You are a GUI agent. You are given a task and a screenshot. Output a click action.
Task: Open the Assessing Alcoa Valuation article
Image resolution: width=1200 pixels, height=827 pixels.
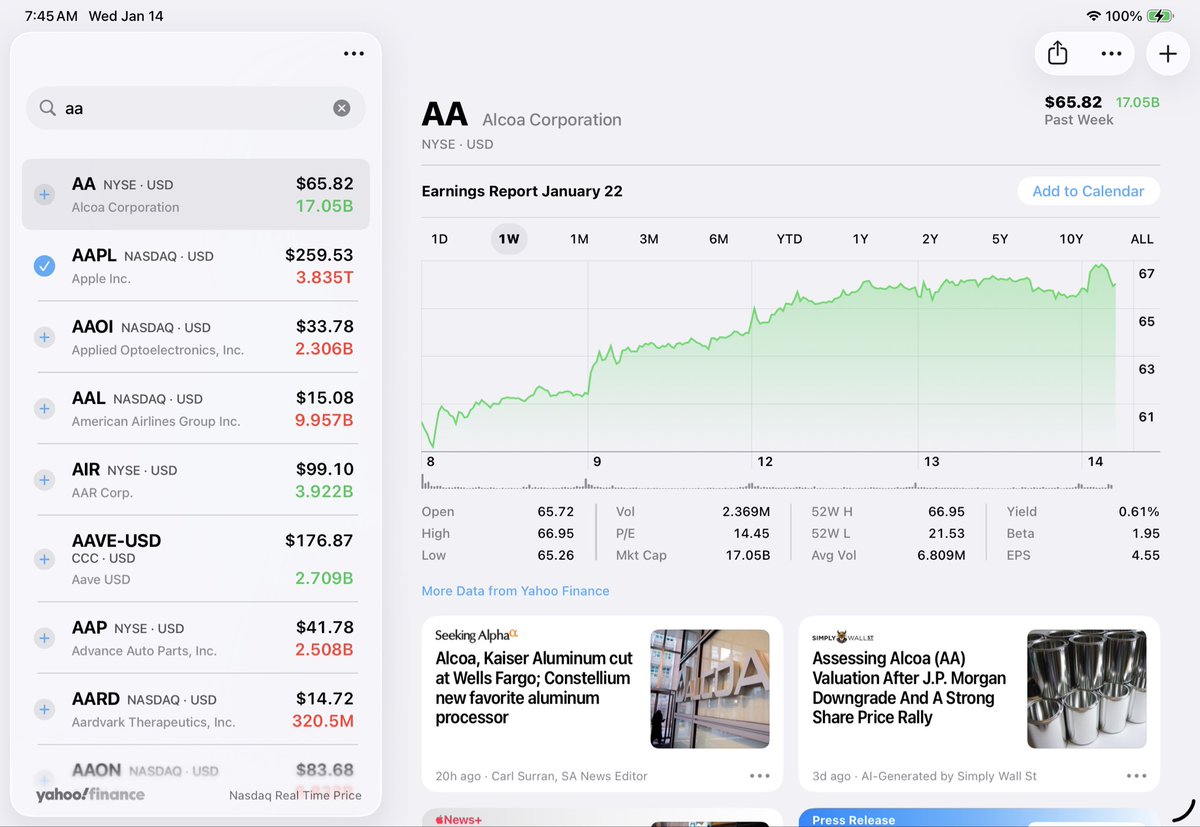[x=909, y=688]
